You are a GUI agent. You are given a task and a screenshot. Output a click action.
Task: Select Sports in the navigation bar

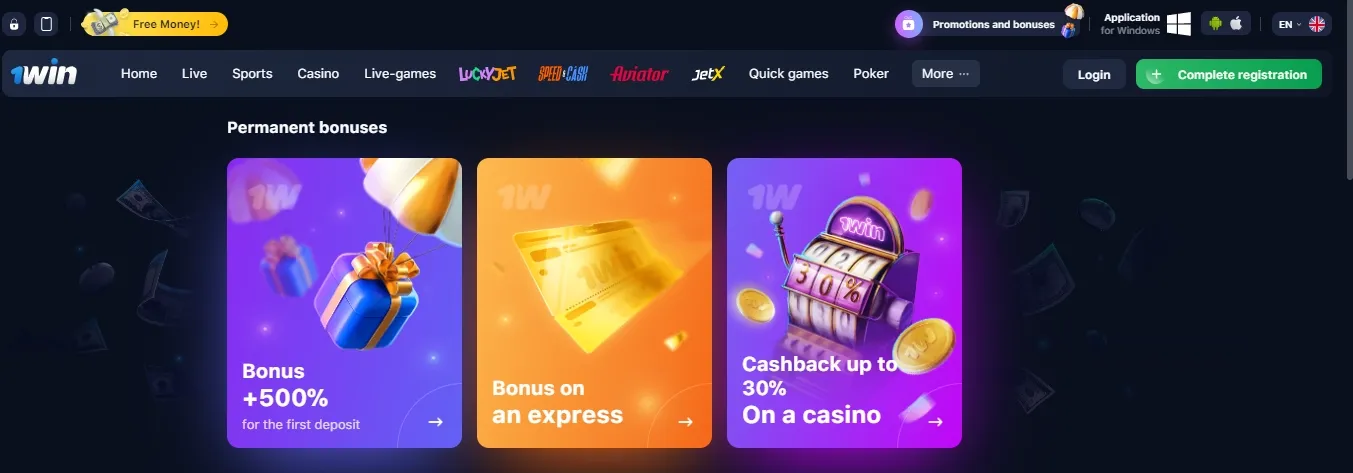coord(252,74)
